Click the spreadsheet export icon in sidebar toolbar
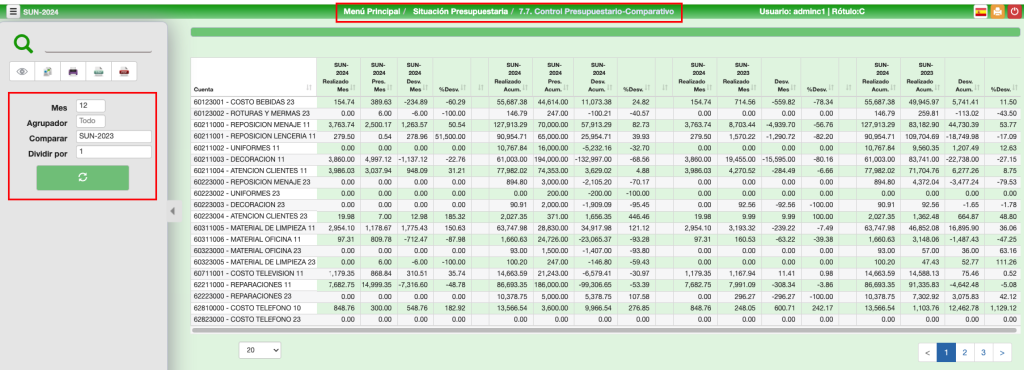 tap(48, 71)
